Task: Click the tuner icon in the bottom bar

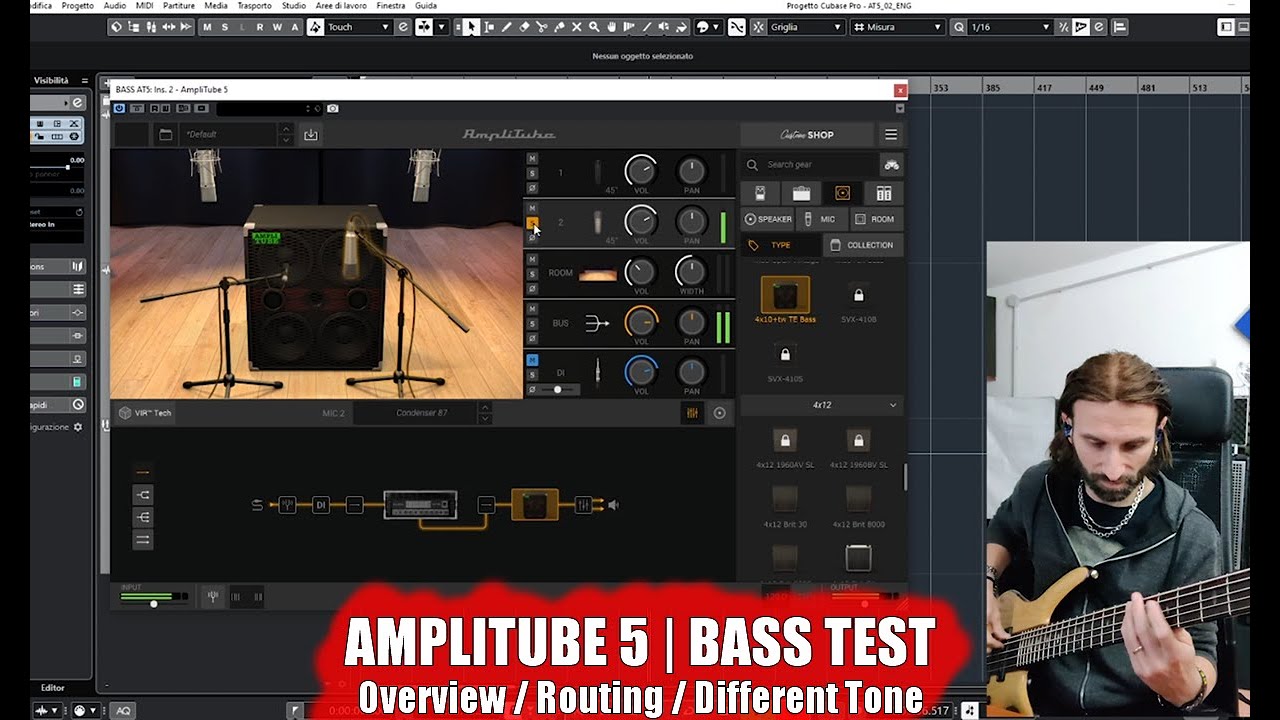Action: 213,597
